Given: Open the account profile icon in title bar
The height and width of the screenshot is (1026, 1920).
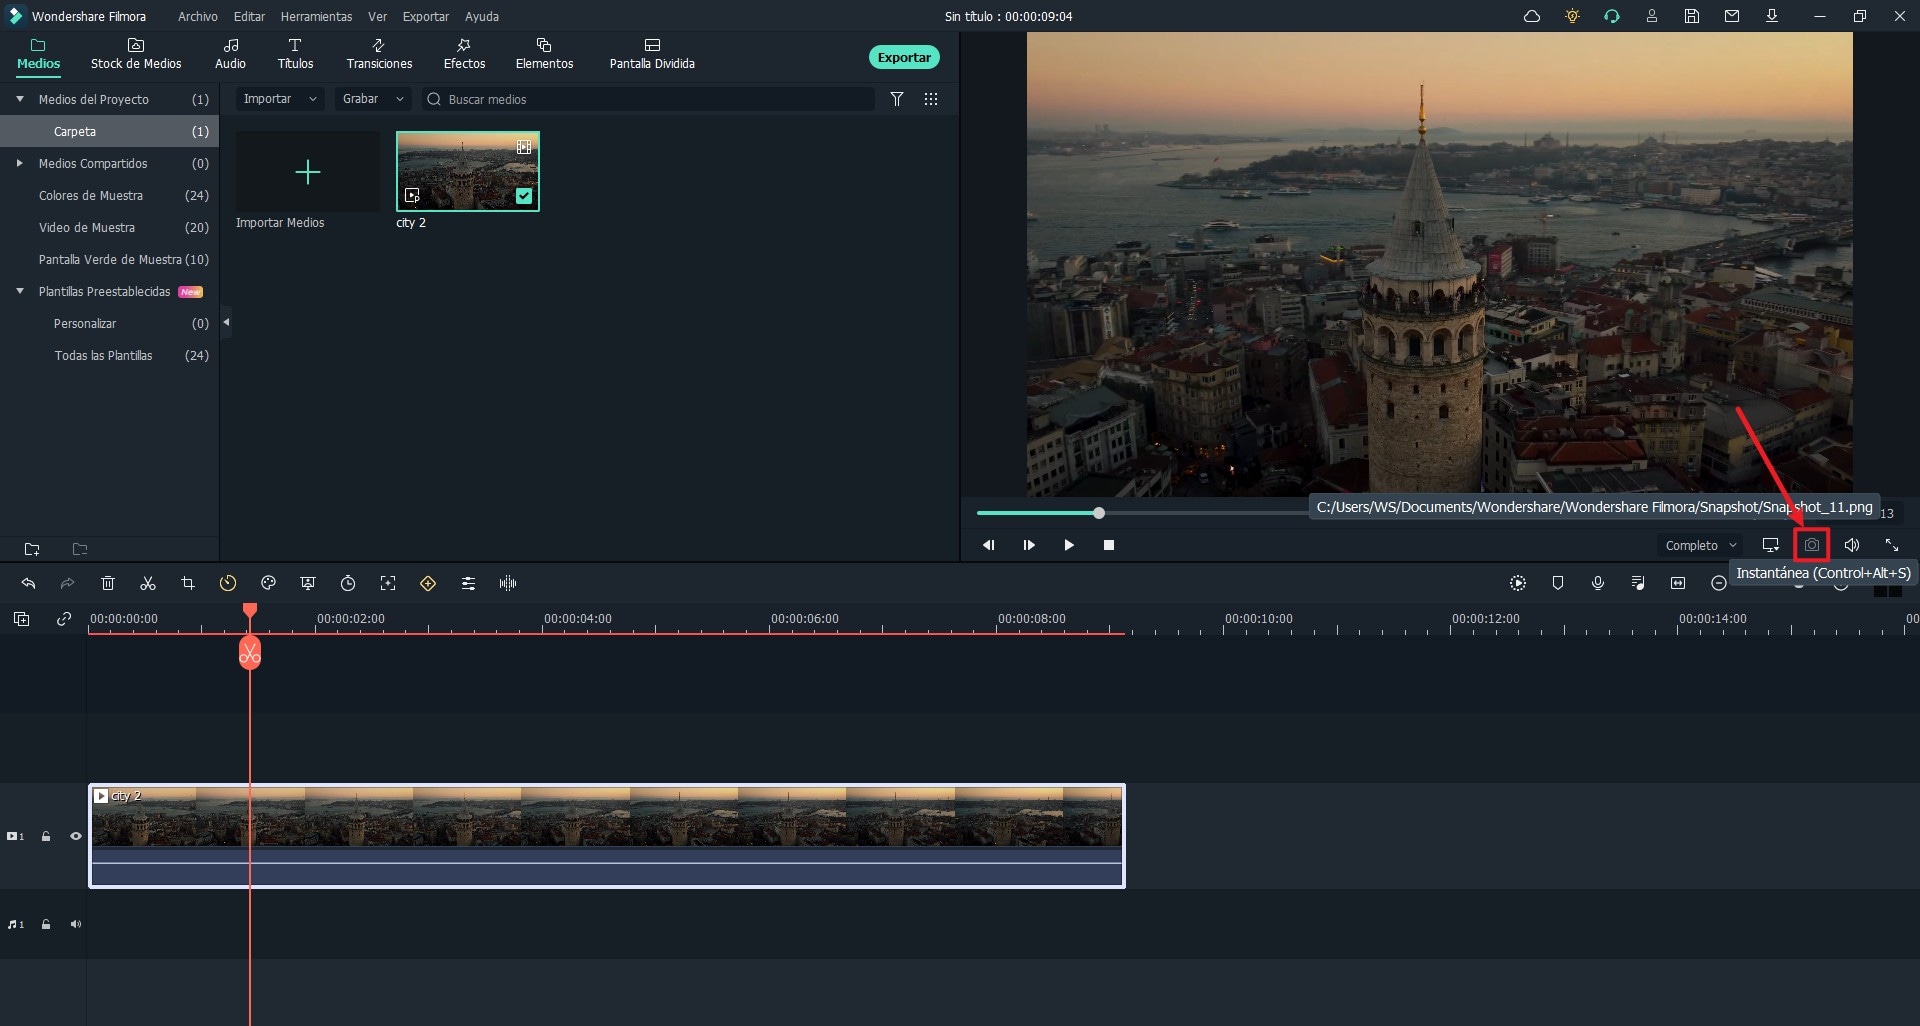Looking at the screenshot, I should pos(1652,16).
